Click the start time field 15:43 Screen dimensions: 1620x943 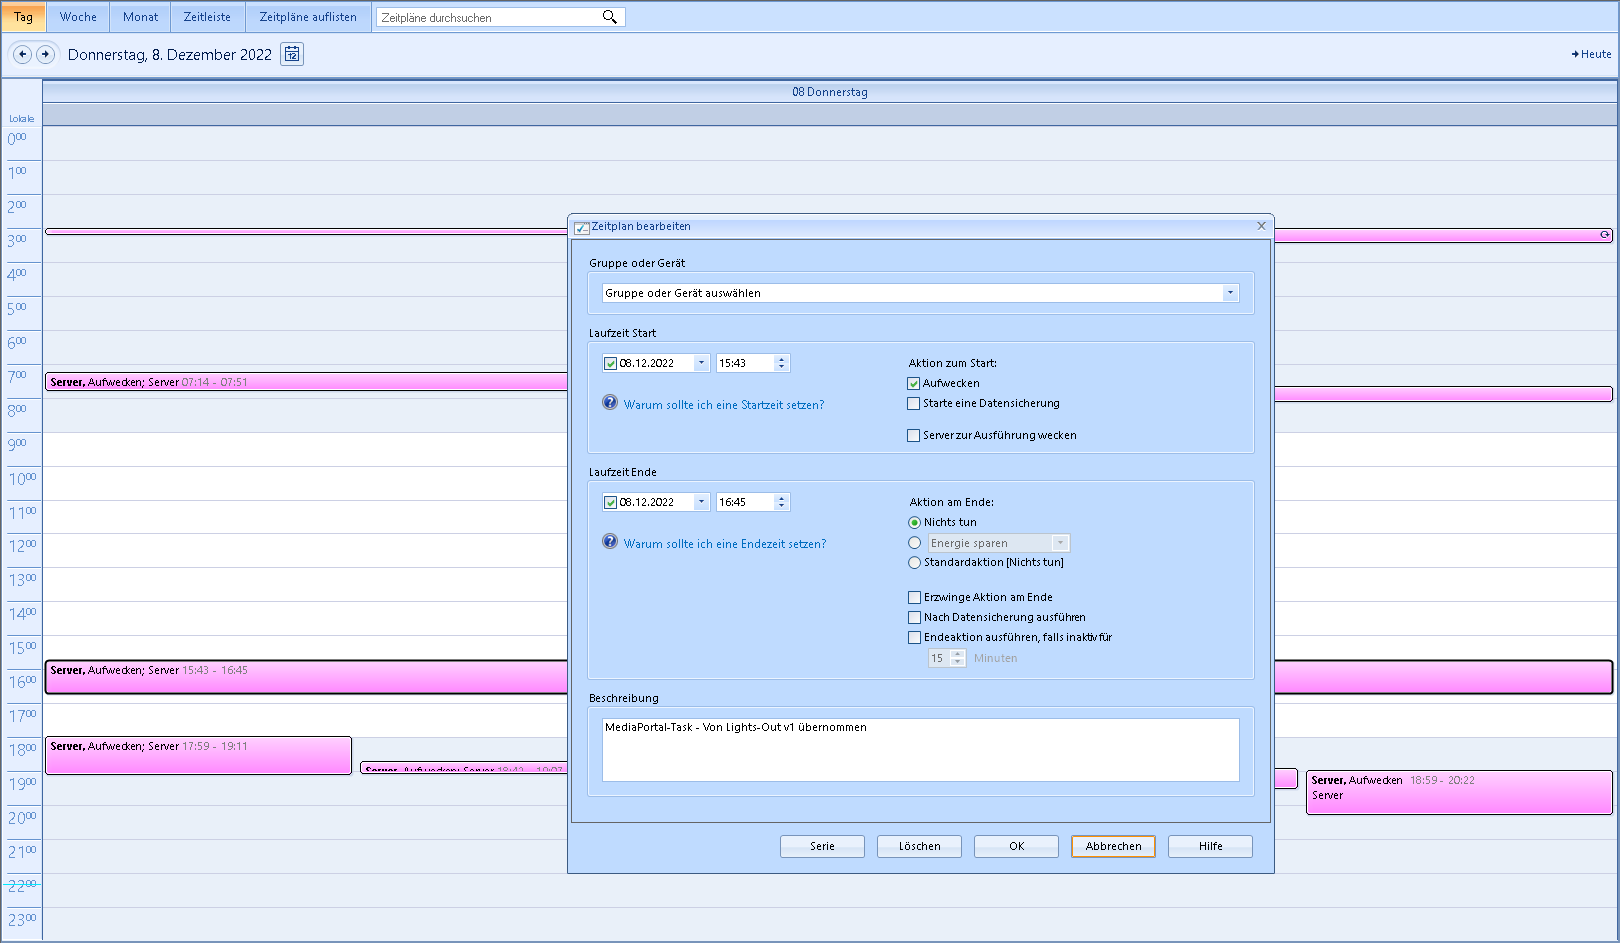[x=745, y=363]
